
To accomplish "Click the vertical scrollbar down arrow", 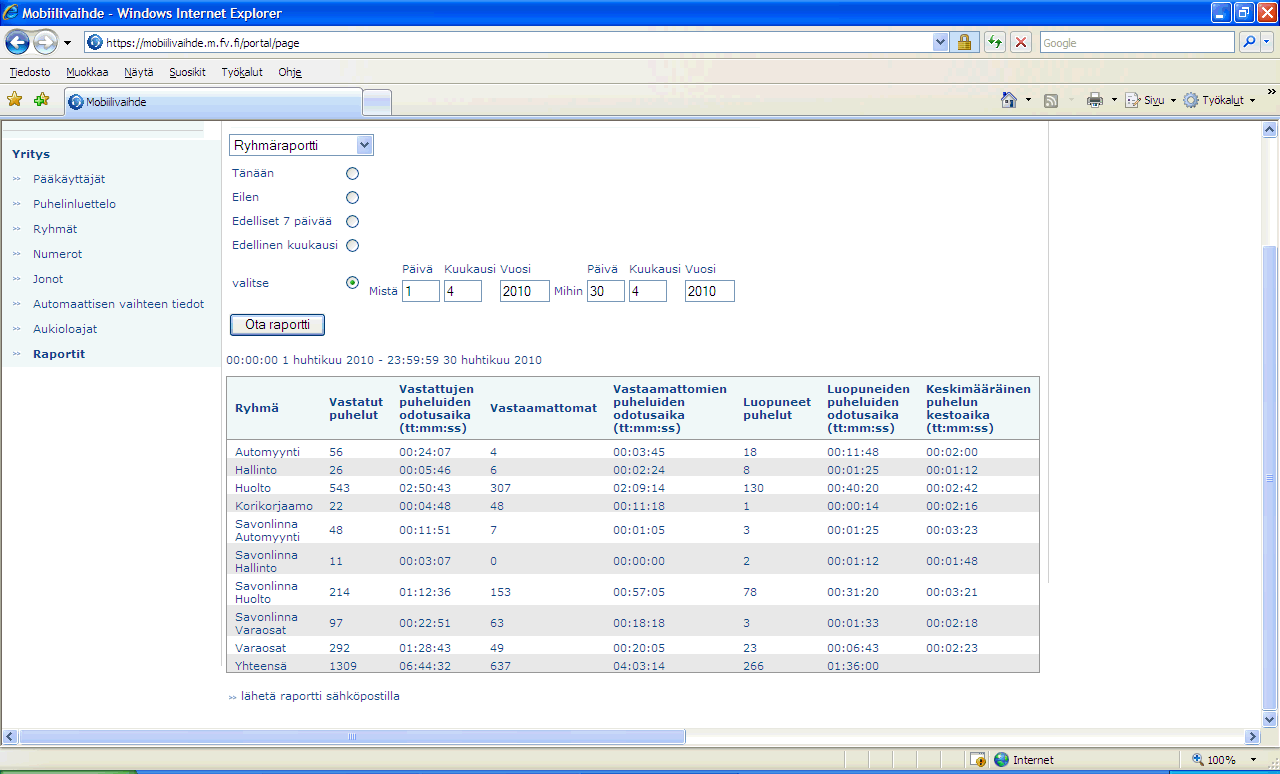I will [x=1270, y=719].
